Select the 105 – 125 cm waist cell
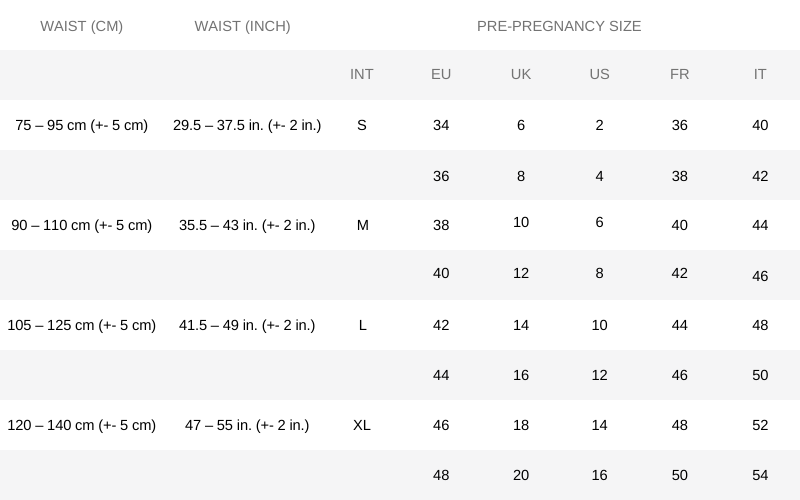This screenshot has width=800, height=500. tap(82, 325)
